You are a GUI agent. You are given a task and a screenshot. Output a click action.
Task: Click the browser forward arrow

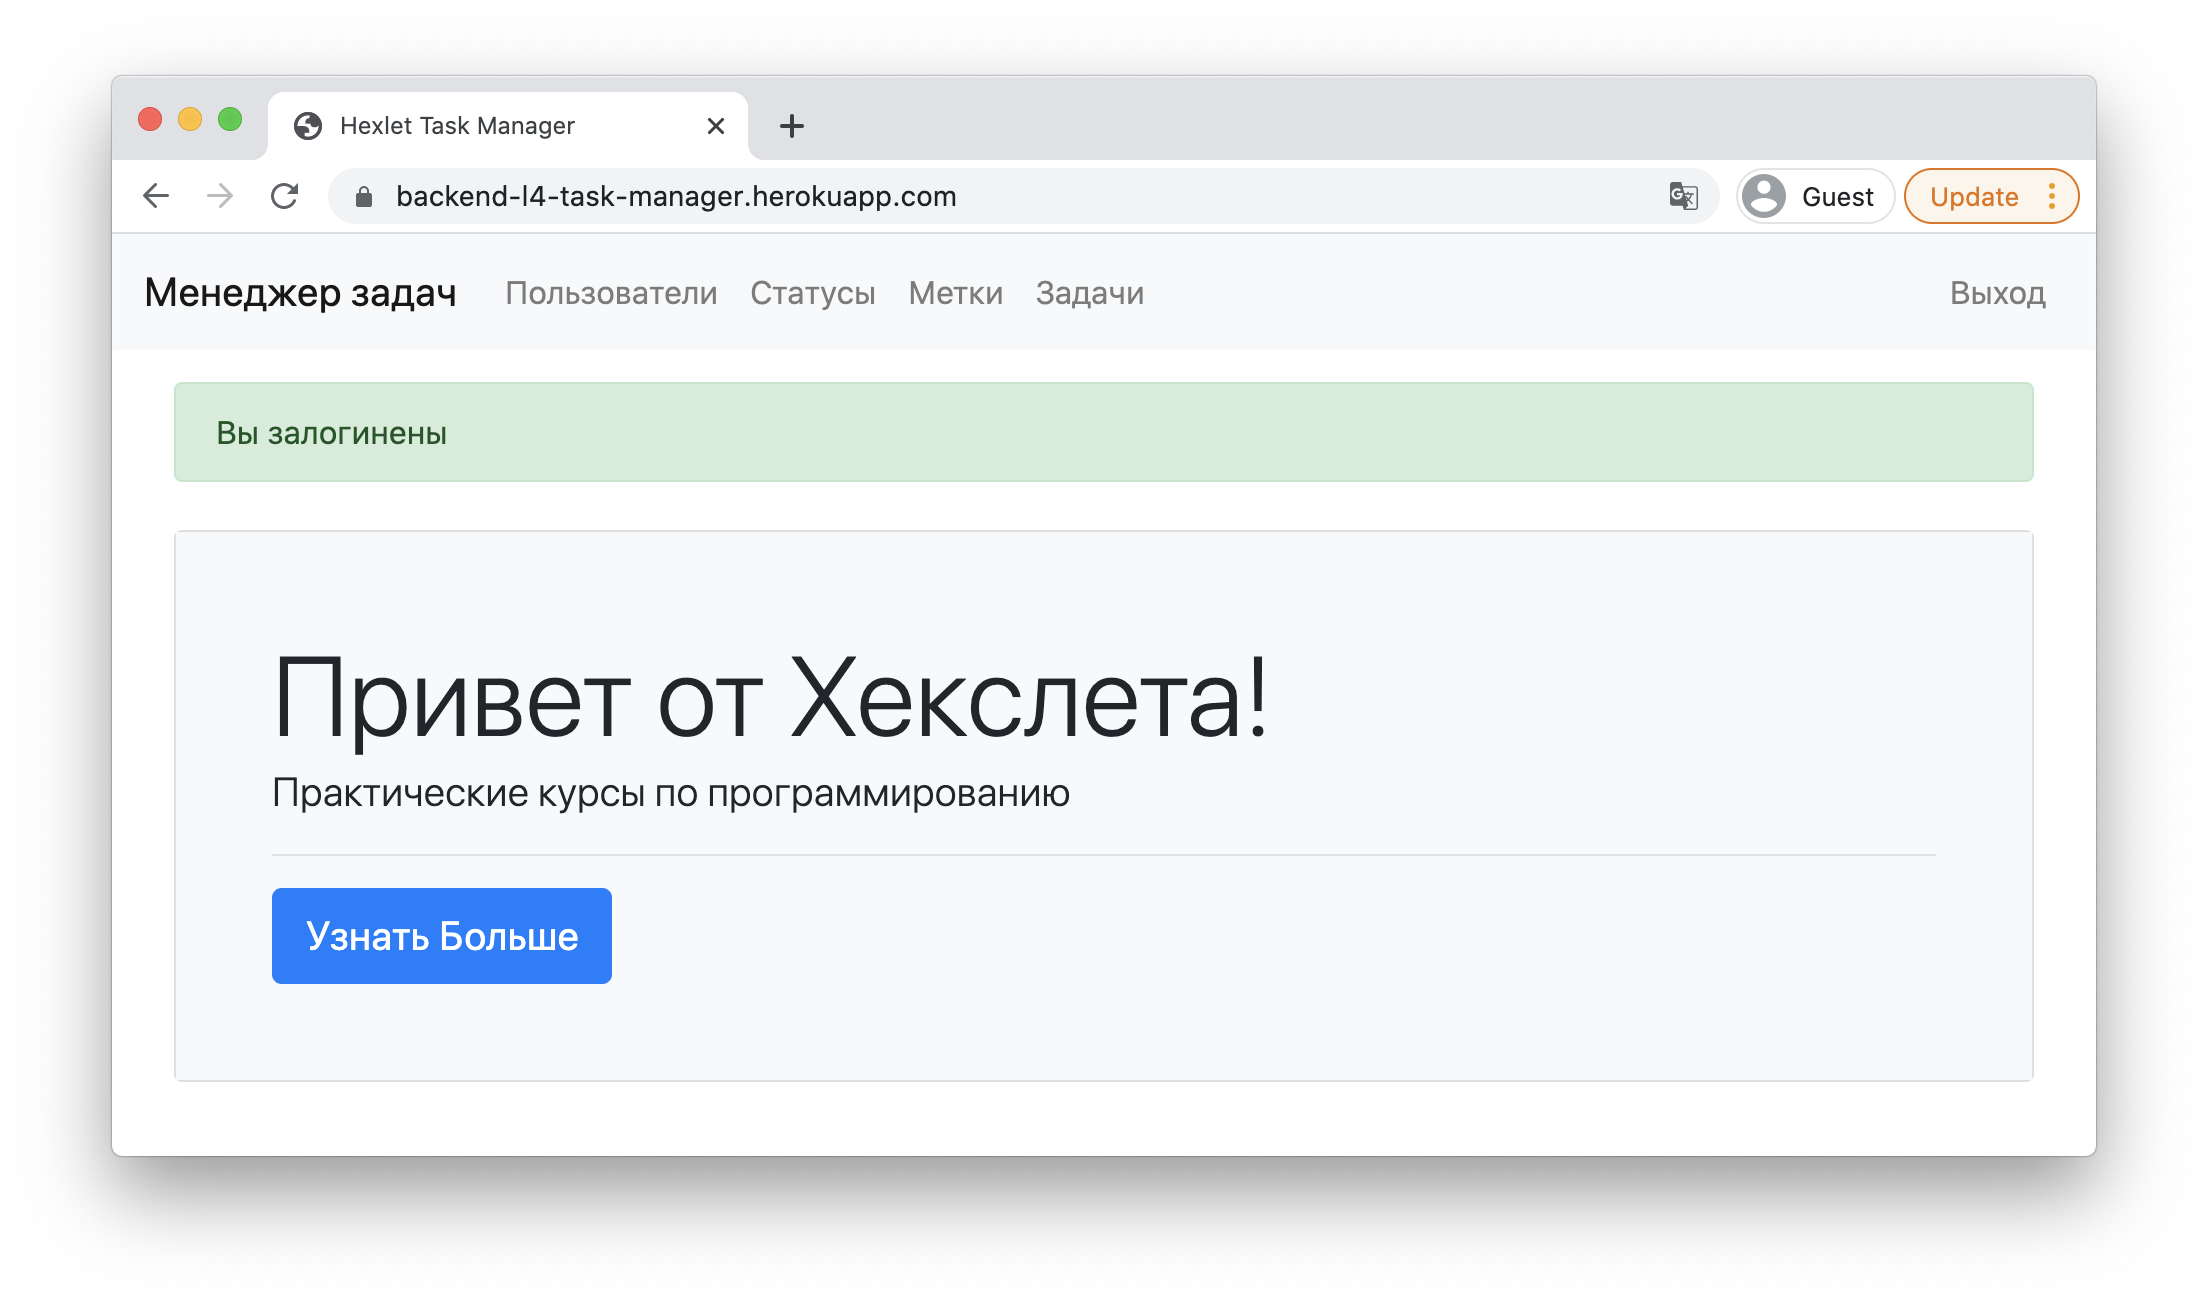click(220, 196)
